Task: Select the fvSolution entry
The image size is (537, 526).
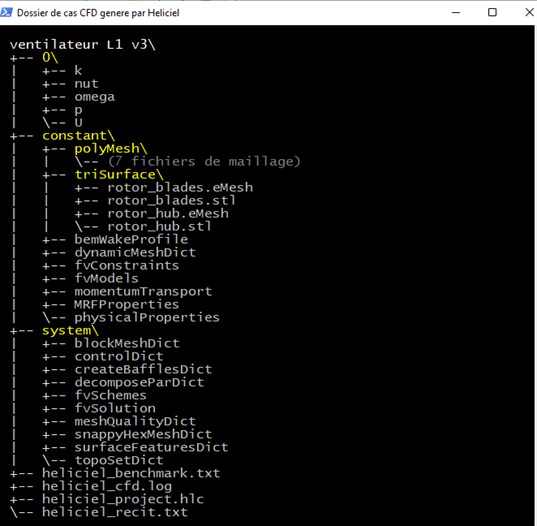Action: pos(115,408)
